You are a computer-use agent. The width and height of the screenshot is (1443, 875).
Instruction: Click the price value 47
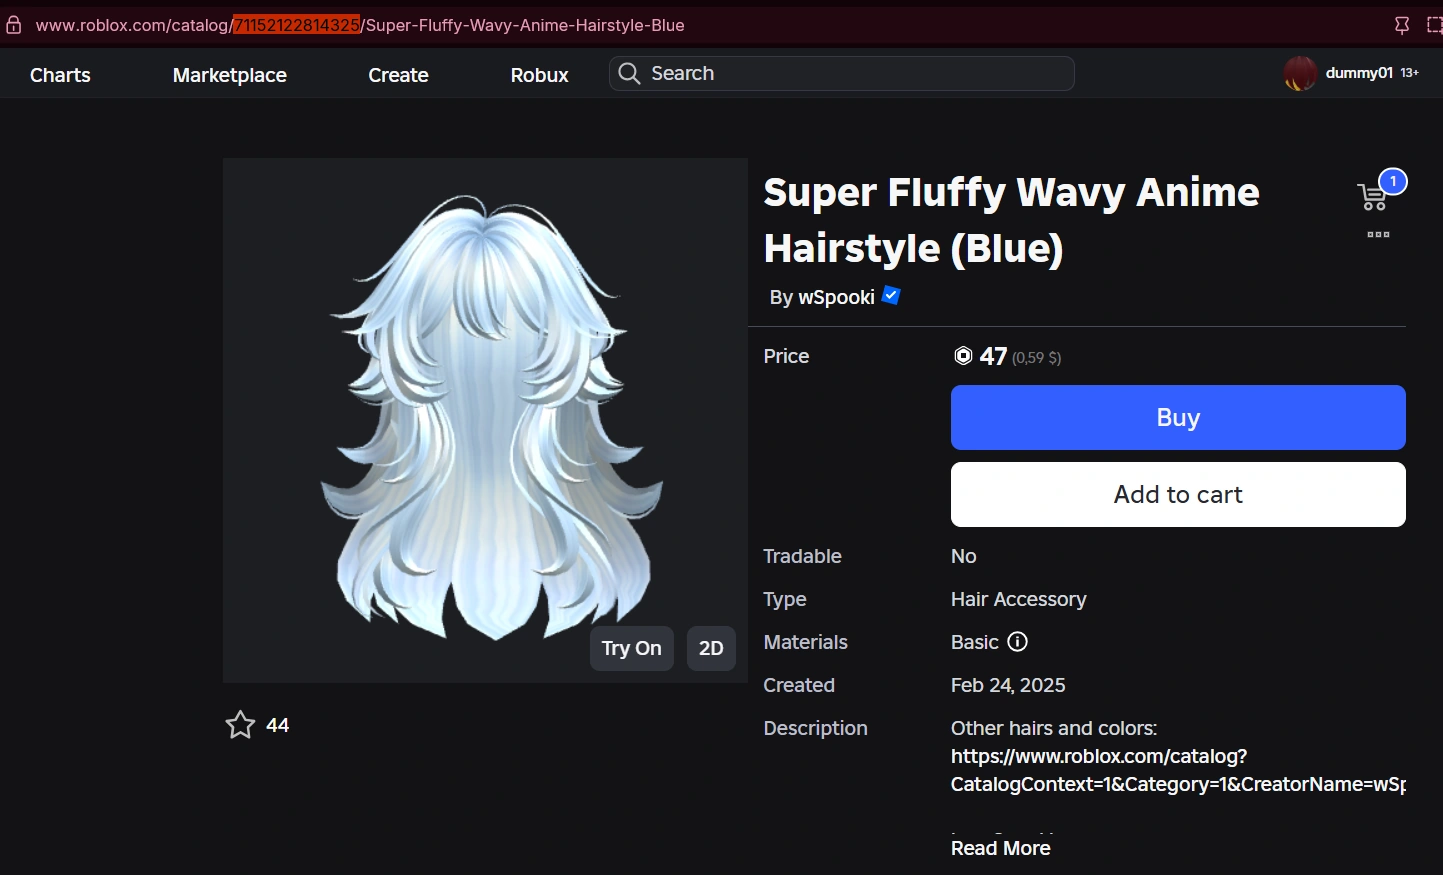(993, 356)
